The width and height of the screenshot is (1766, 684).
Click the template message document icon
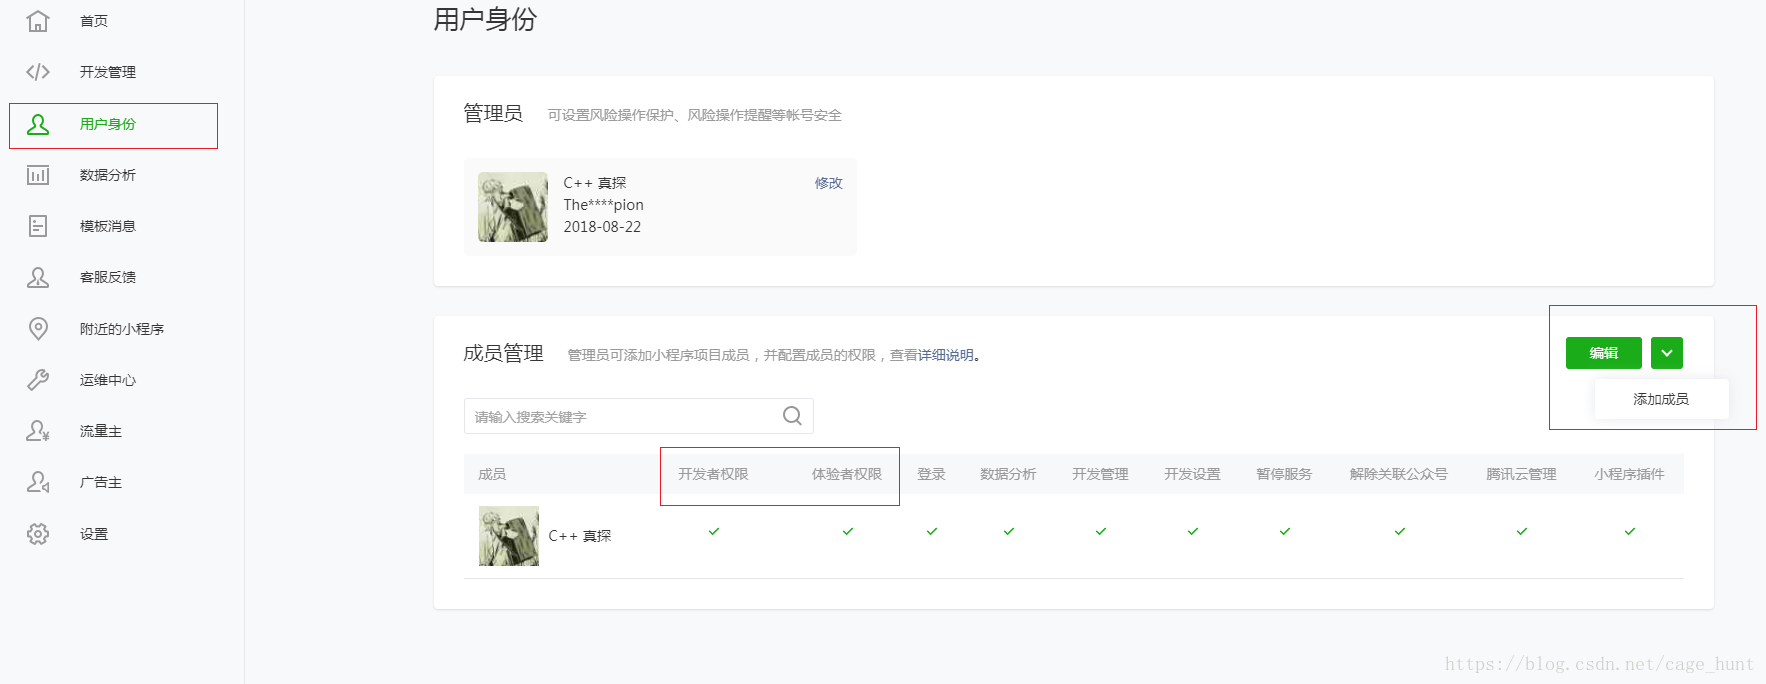tap(38, 226)
